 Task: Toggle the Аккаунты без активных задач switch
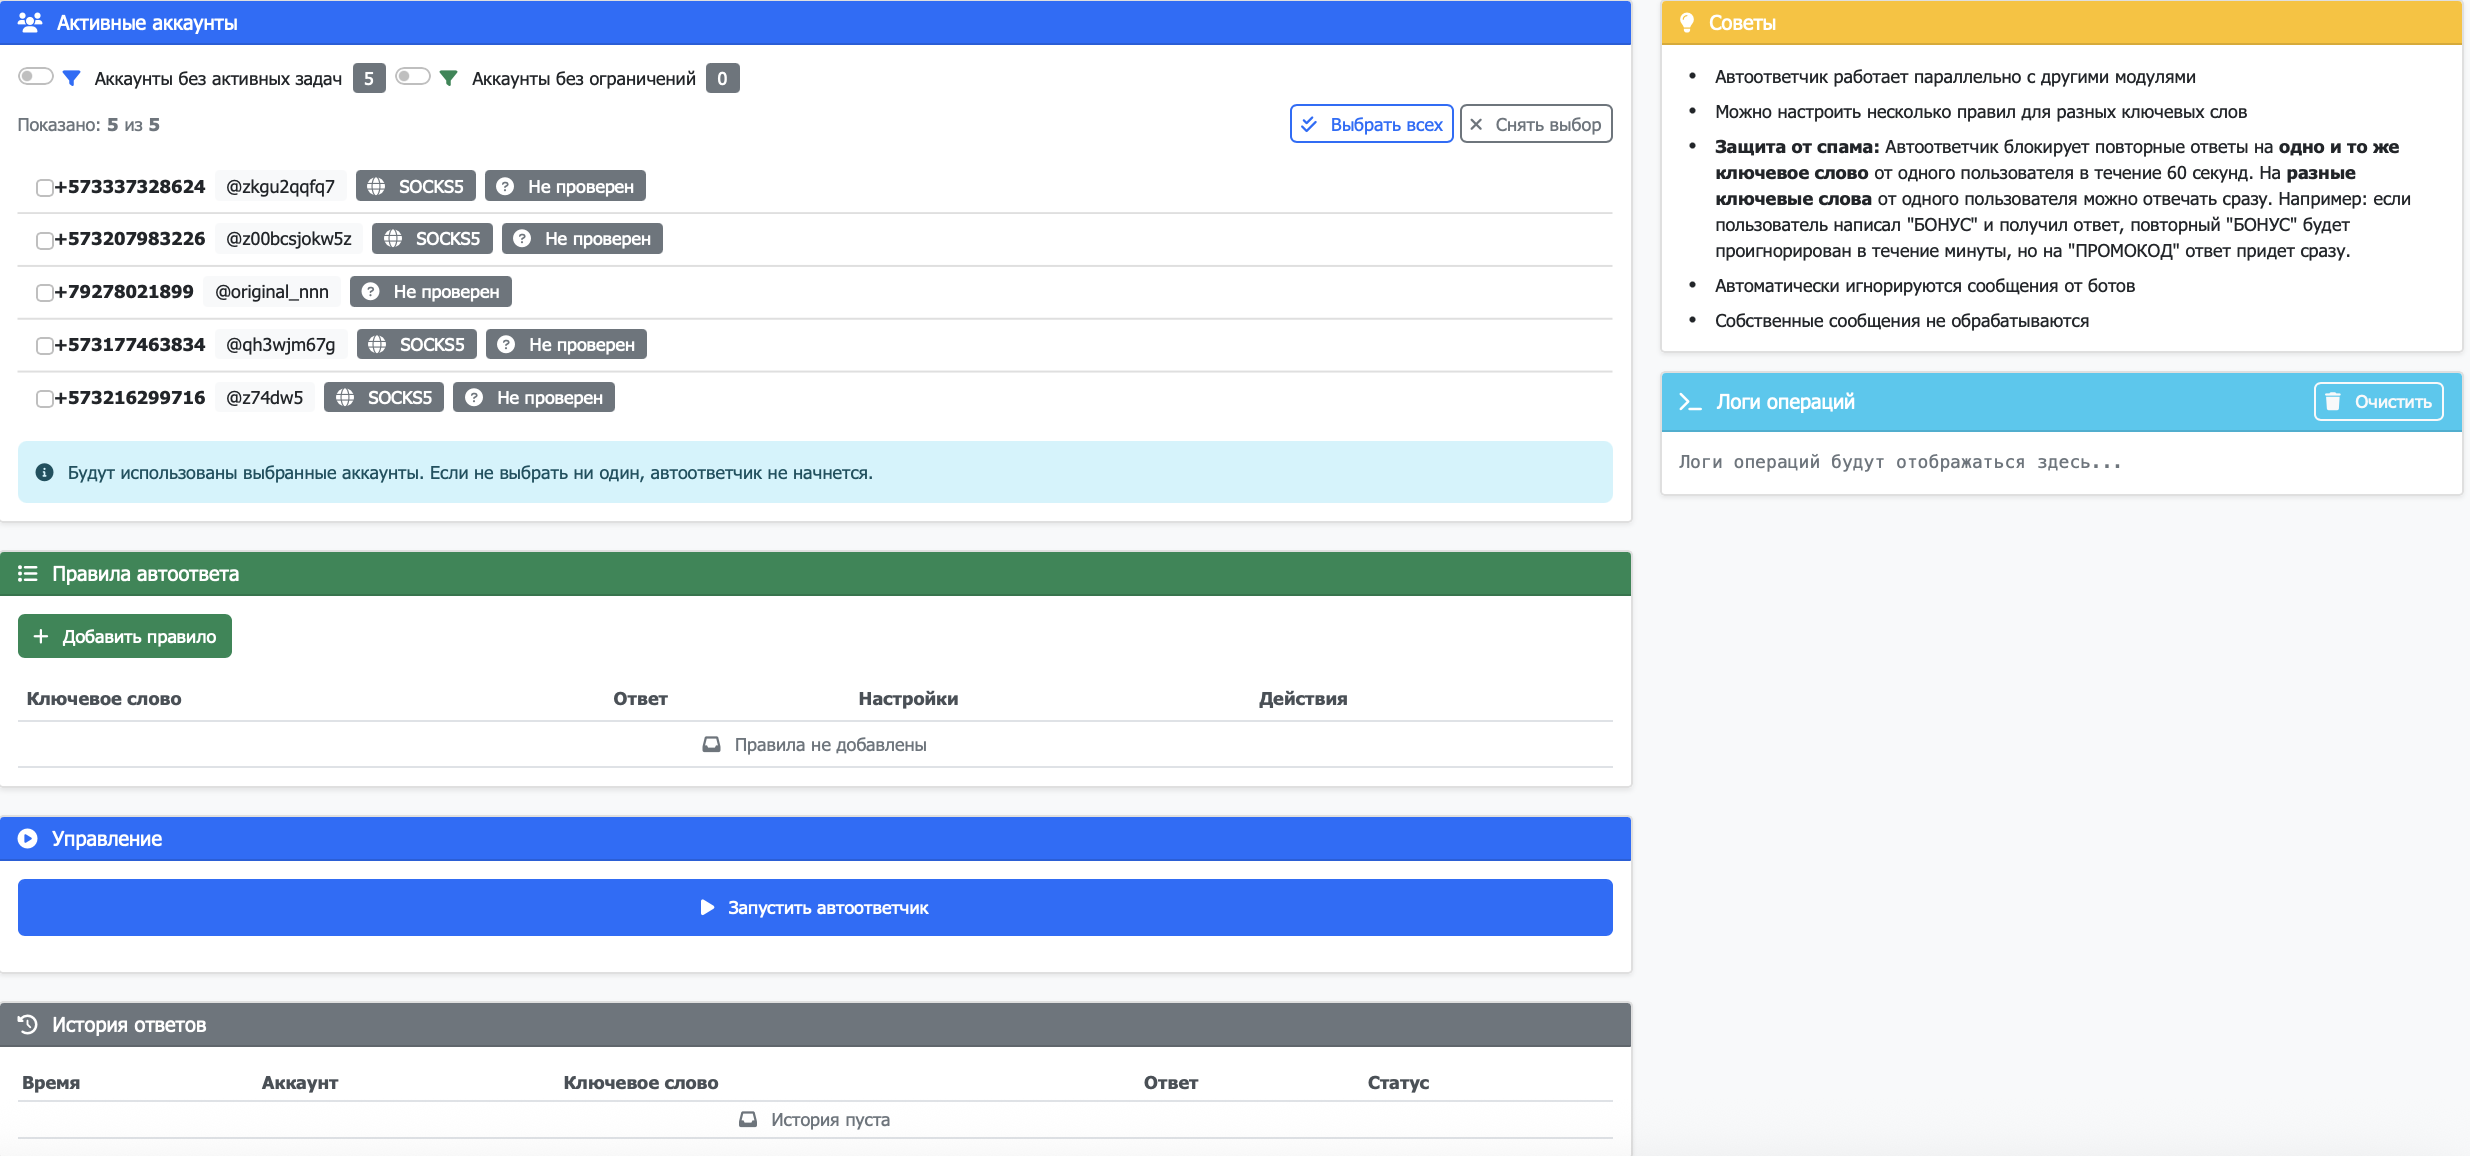[x=36, y=77]
